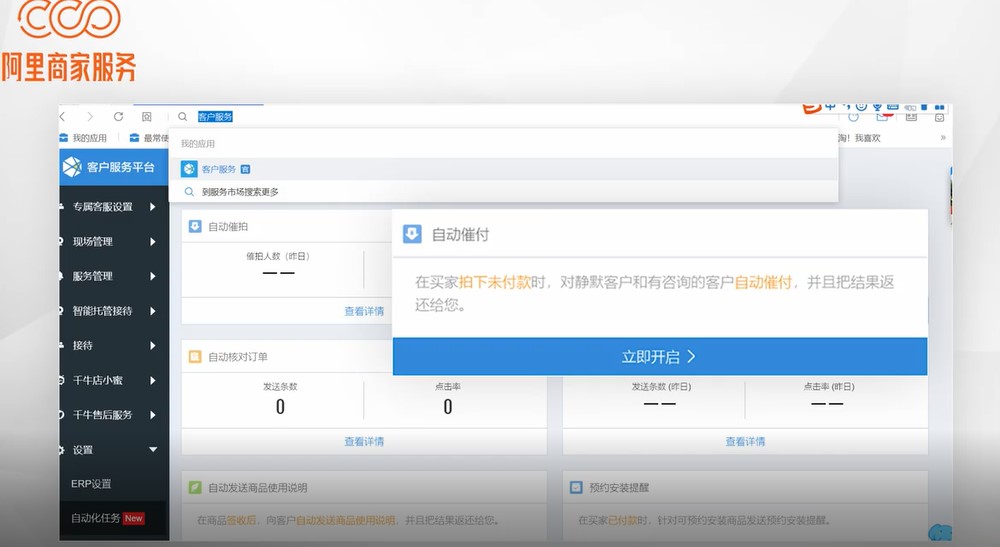Choose the 客户服务 suggestion text
This screenshot has width=1000, height=547.
[219, 170]
